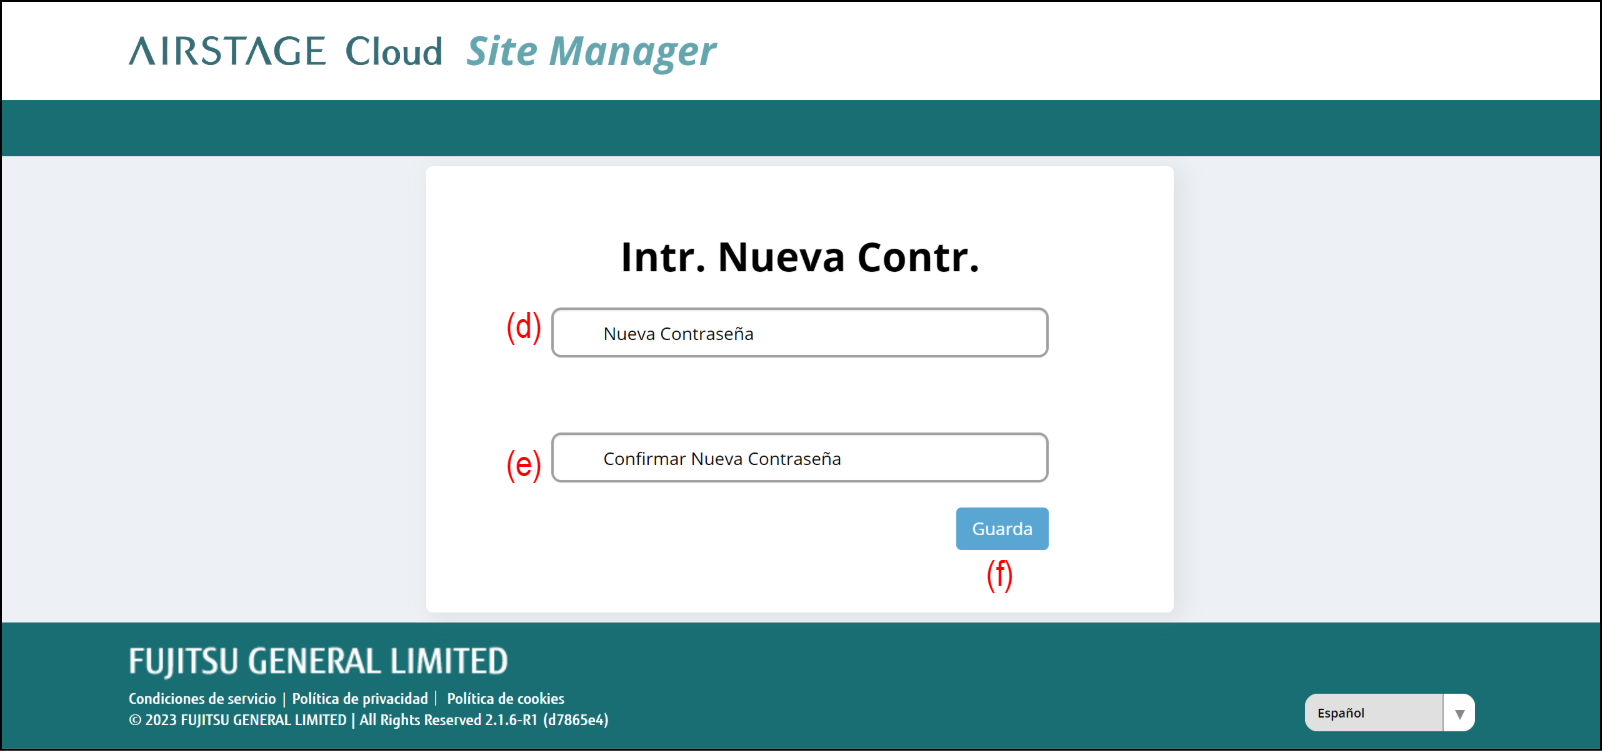Open the Condiciones de servicio link
Image resolution: width=1602 pixels, height=752 pixels.
(202, 699)
